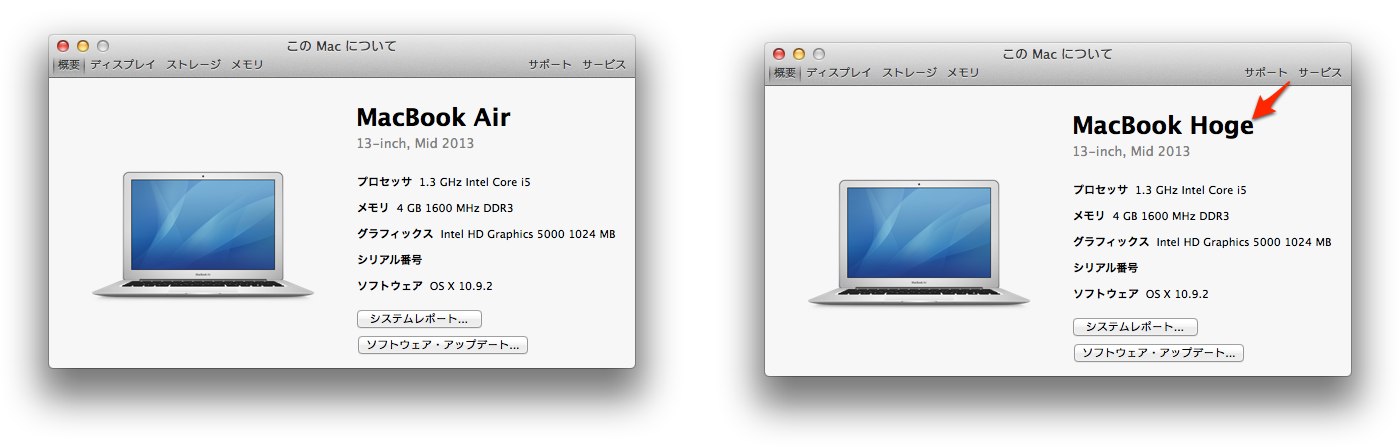The image size is (1400, 447).
Task: Click "Intel HD Graphics 5000 1024 MB" in MacBook Air window
Action: click(528, 234)
